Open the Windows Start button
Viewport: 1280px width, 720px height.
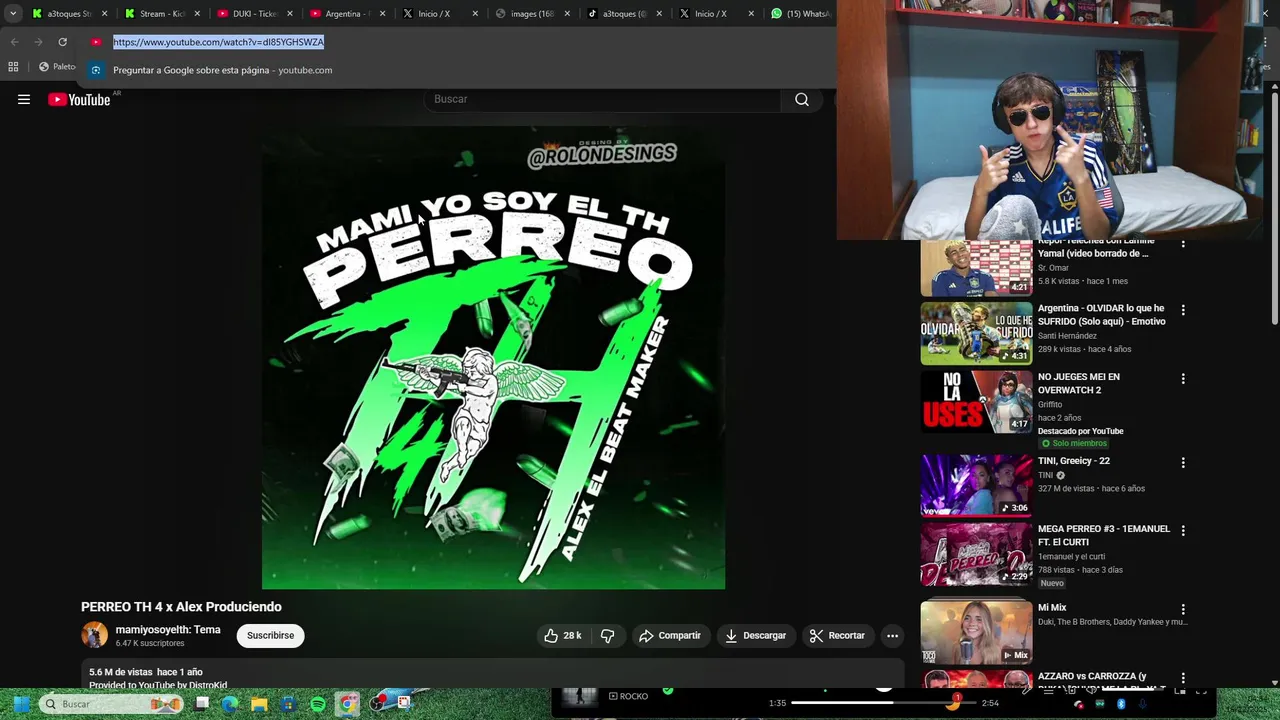coord(20,704)
